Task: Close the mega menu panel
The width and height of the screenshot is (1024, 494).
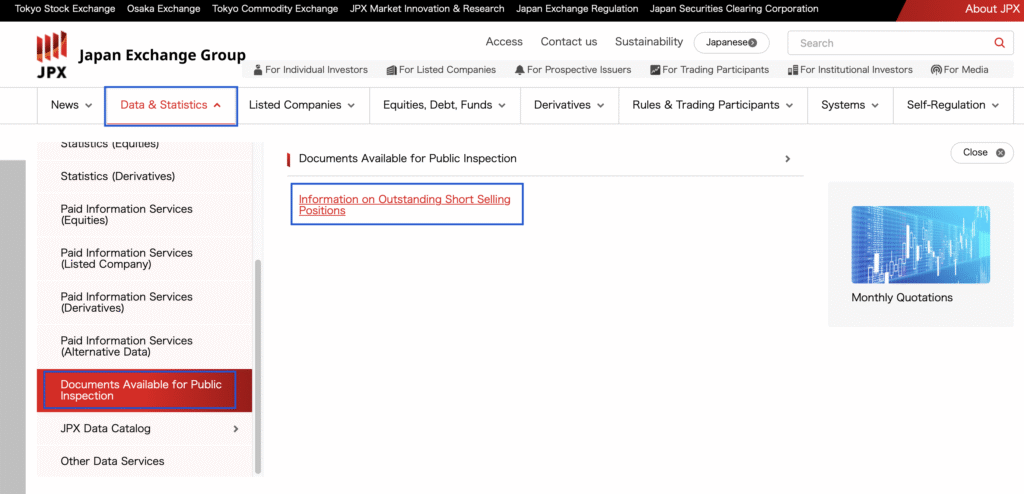Action: pos(982,153)
